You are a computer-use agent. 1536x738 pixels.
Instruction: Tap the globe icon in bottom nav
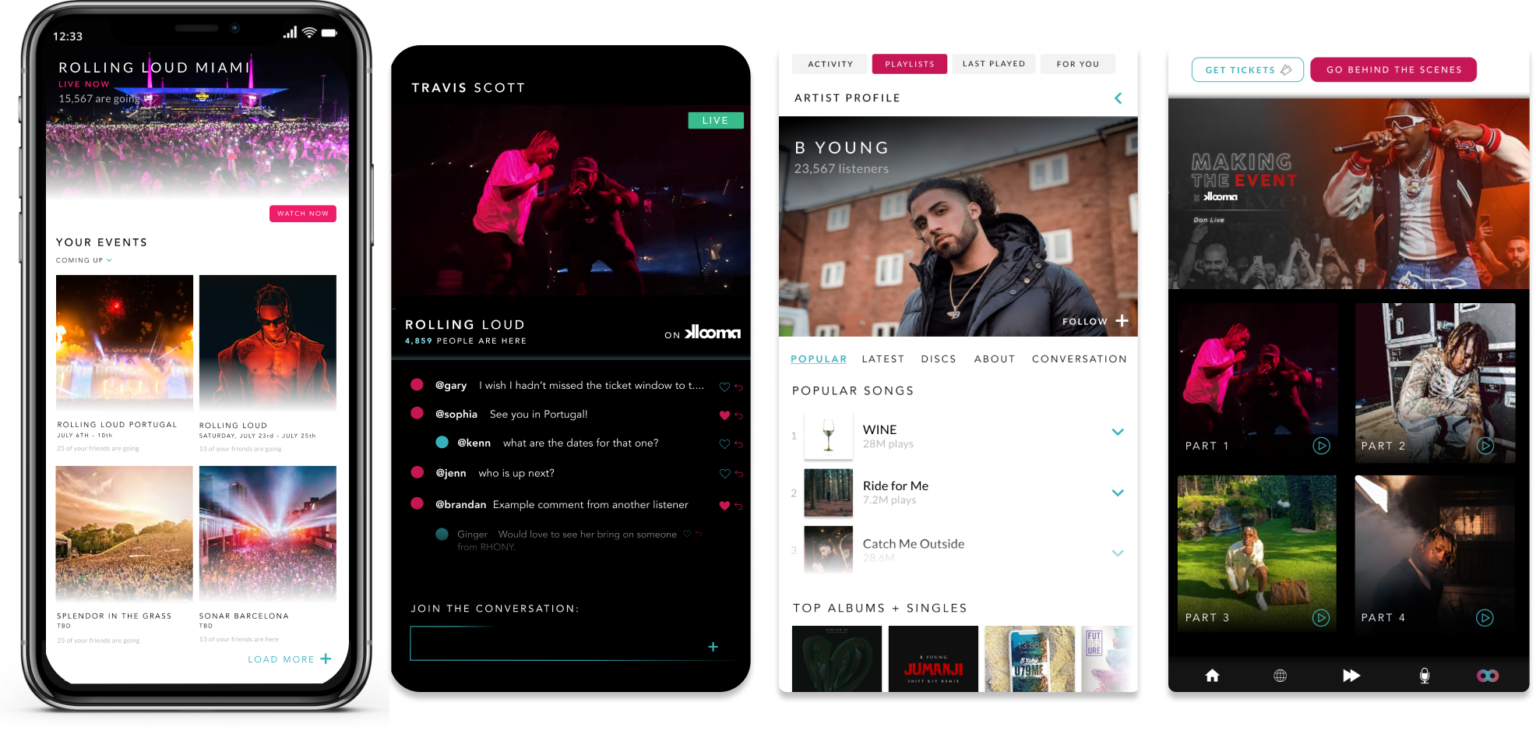coord(1280,676)
